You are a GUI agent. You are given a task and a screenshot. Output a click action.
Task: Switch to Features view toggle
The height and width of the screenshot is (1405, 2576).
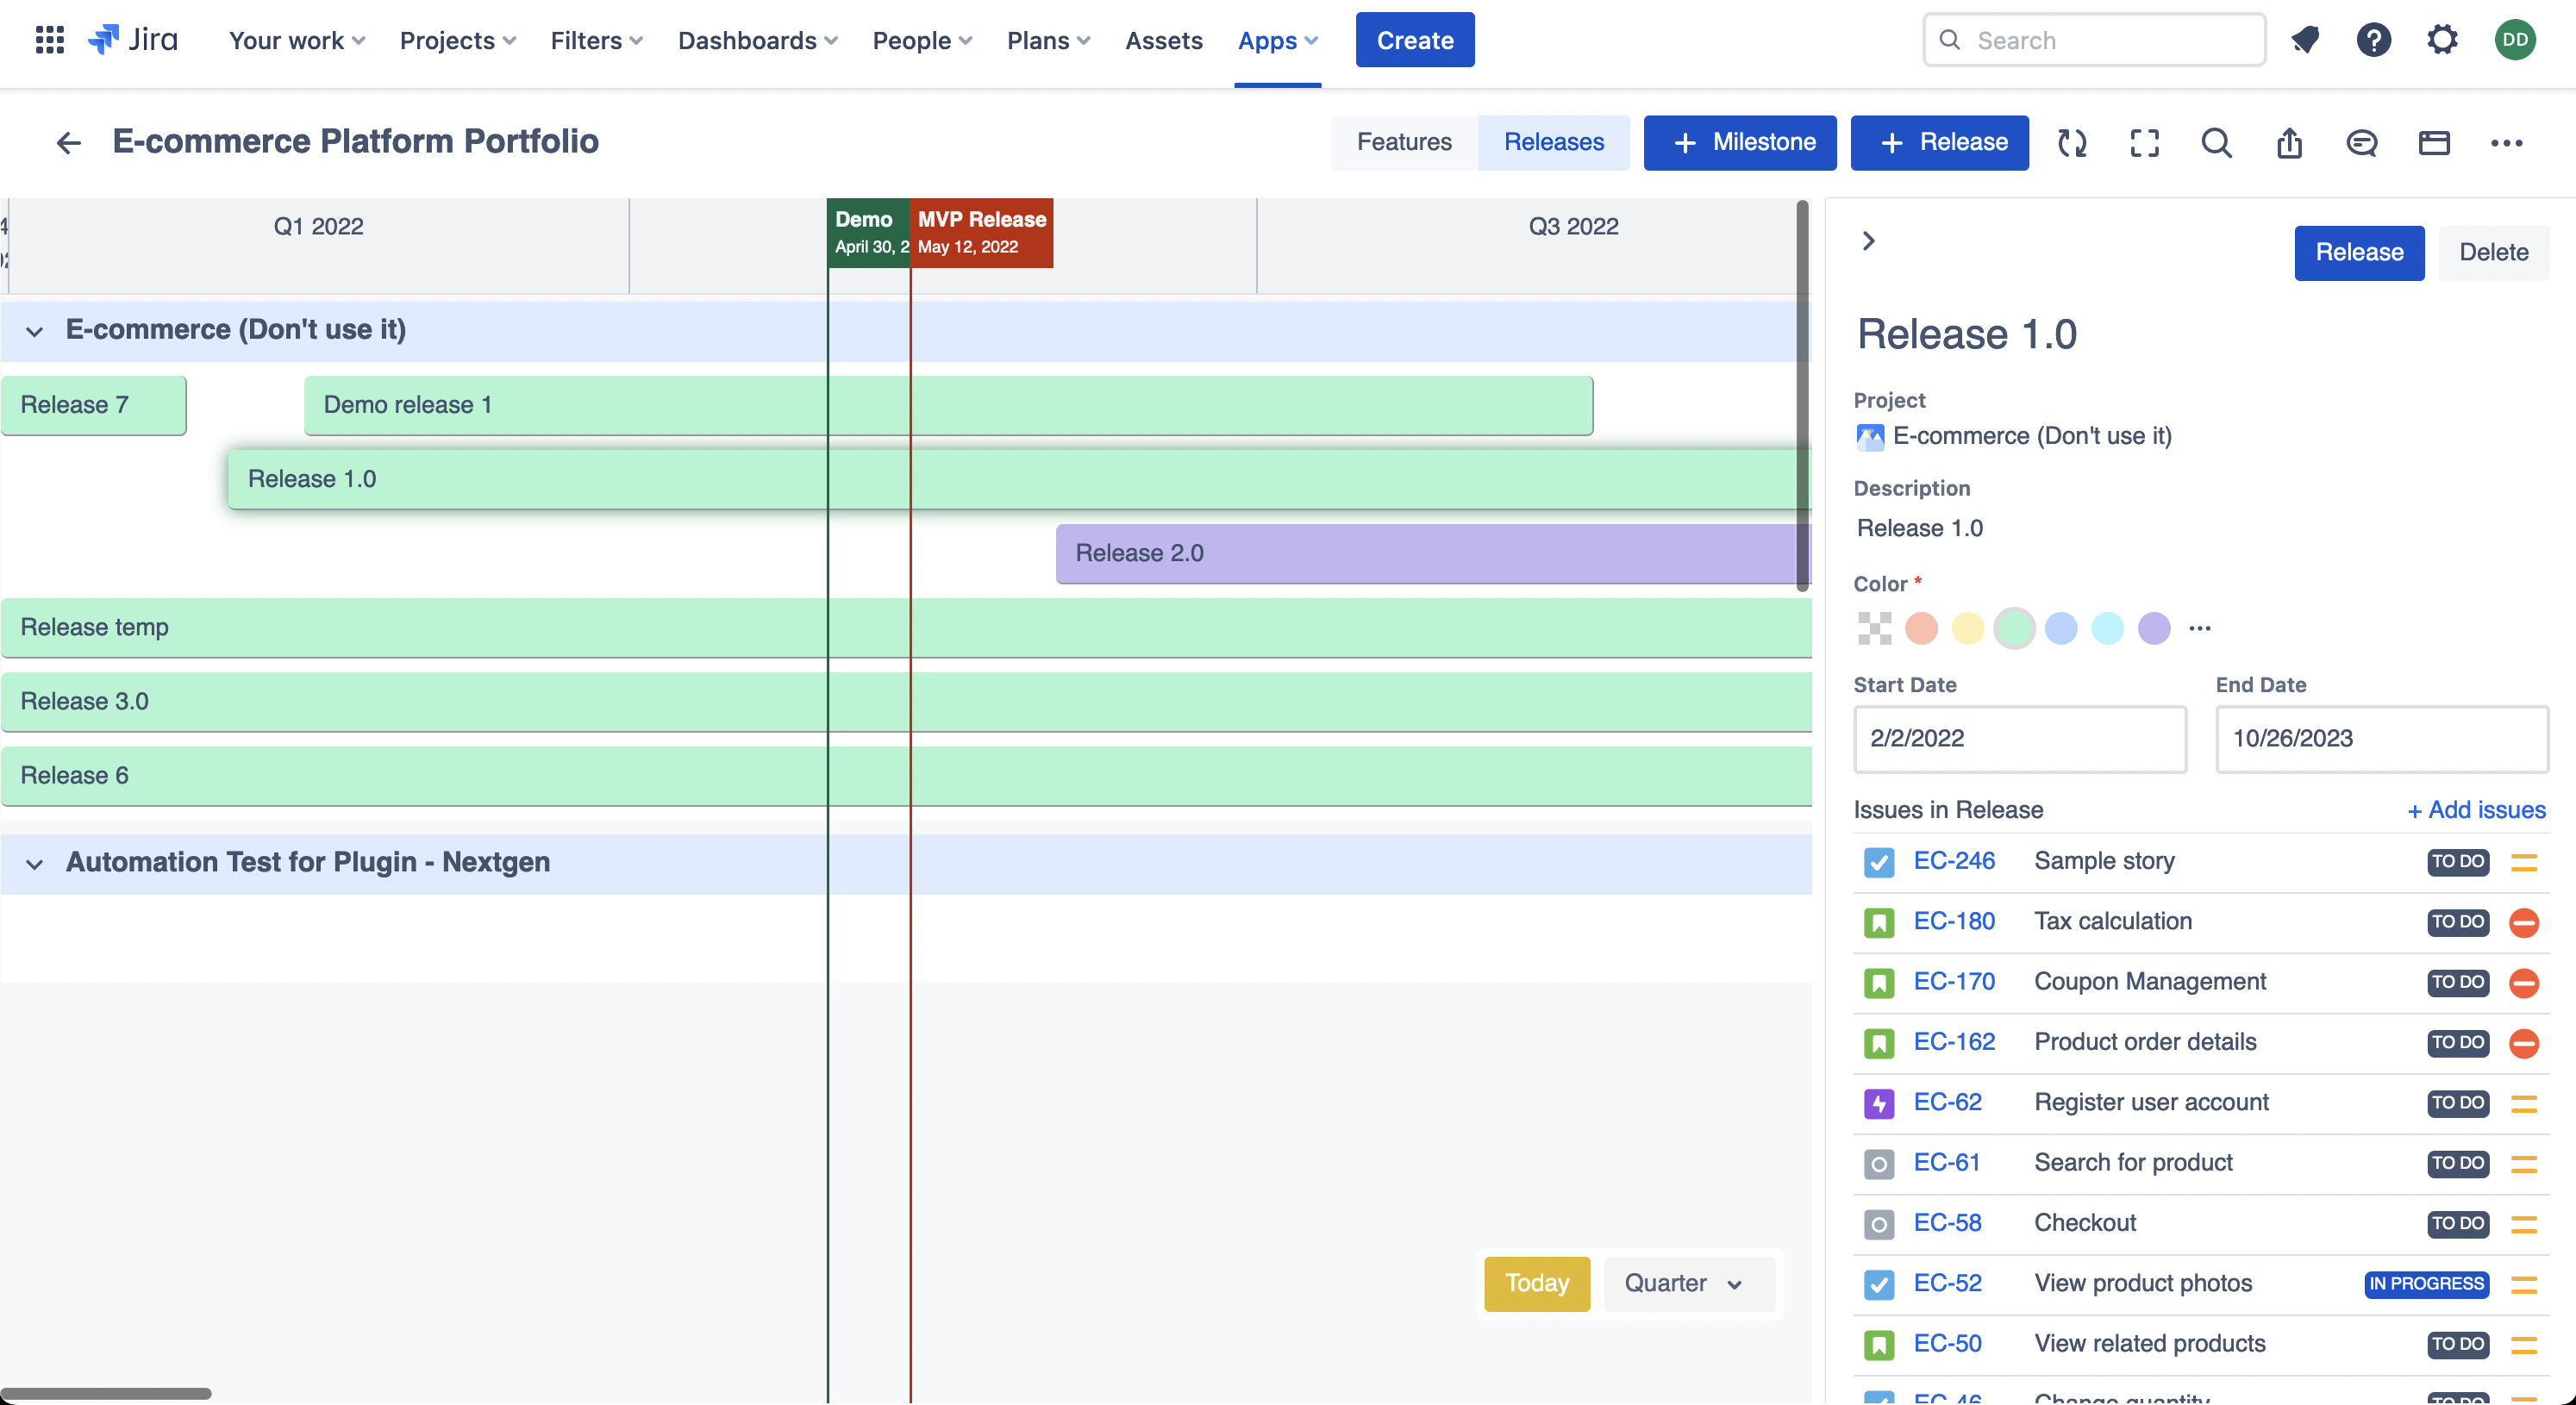pyautogui.click(x=1403, y=142)
